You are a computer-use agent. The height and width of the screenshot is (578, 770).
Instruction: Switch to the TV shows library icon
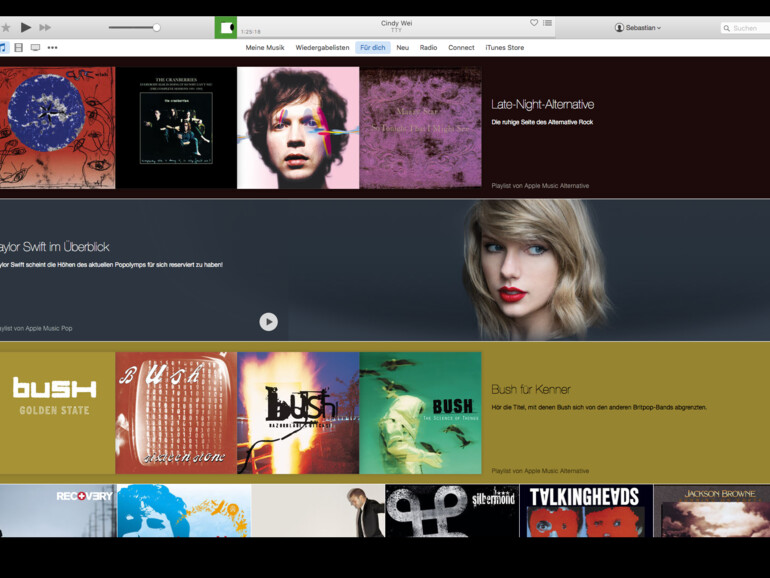[35, 48]
